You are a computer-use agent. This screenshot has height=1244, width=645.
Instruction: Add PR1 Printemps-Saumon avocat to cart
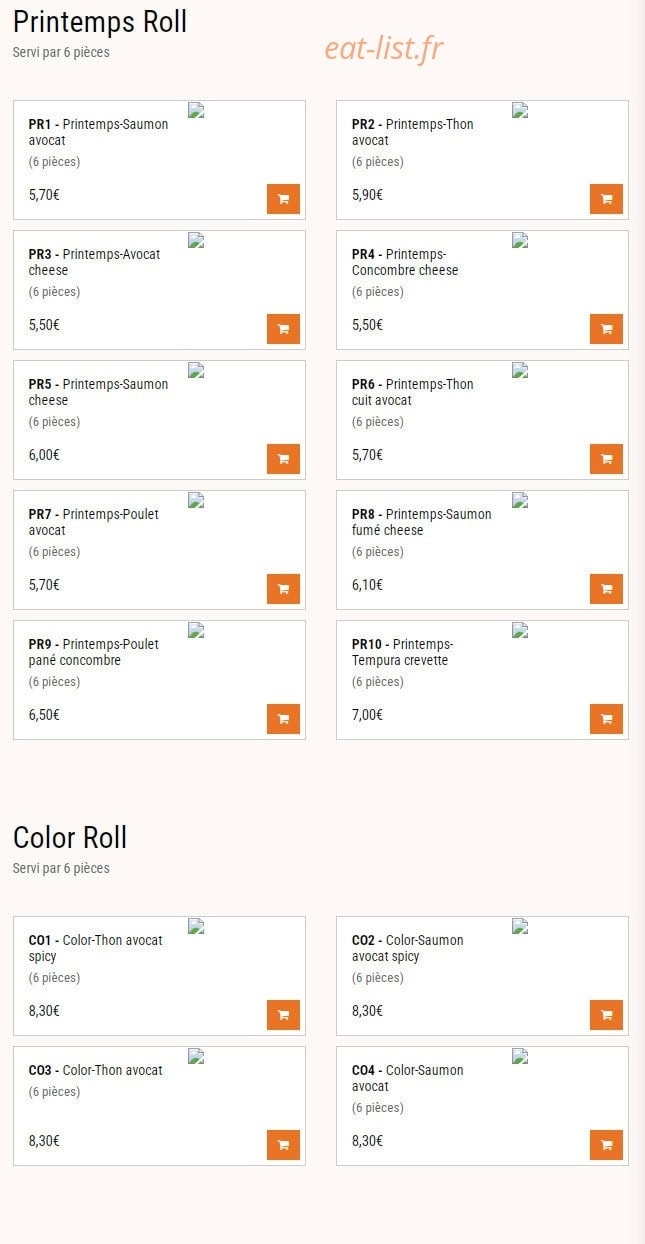283,199
